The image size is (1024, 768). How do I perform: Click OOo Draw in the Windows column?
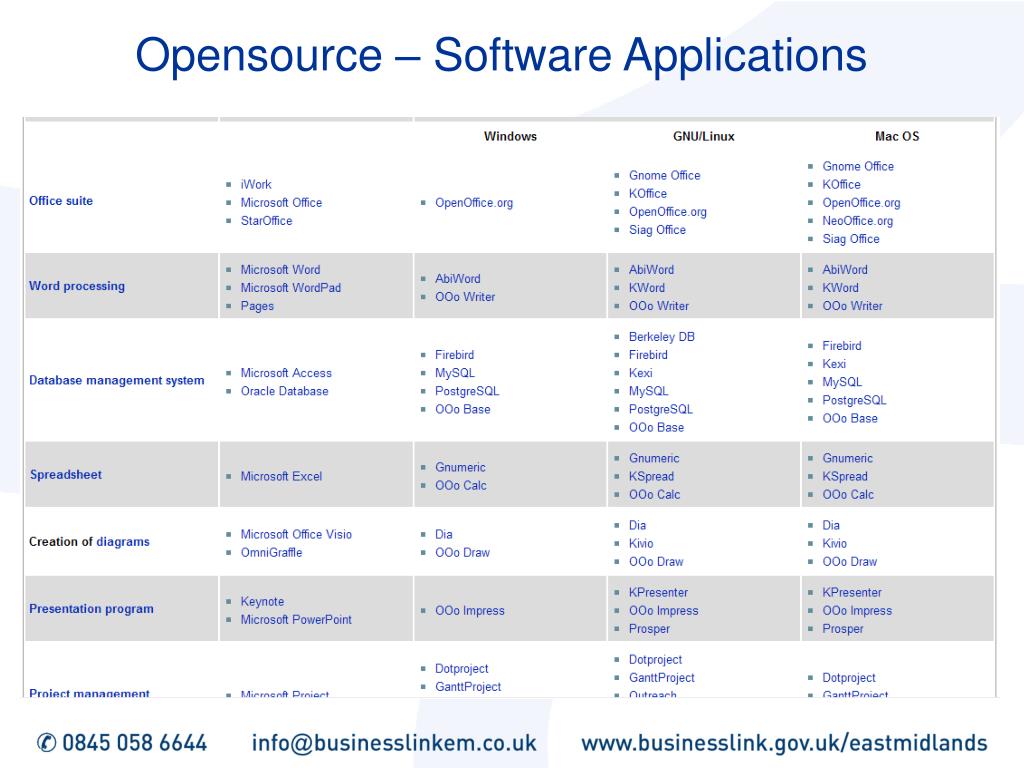pyautogui.click(x=462, y=552)
